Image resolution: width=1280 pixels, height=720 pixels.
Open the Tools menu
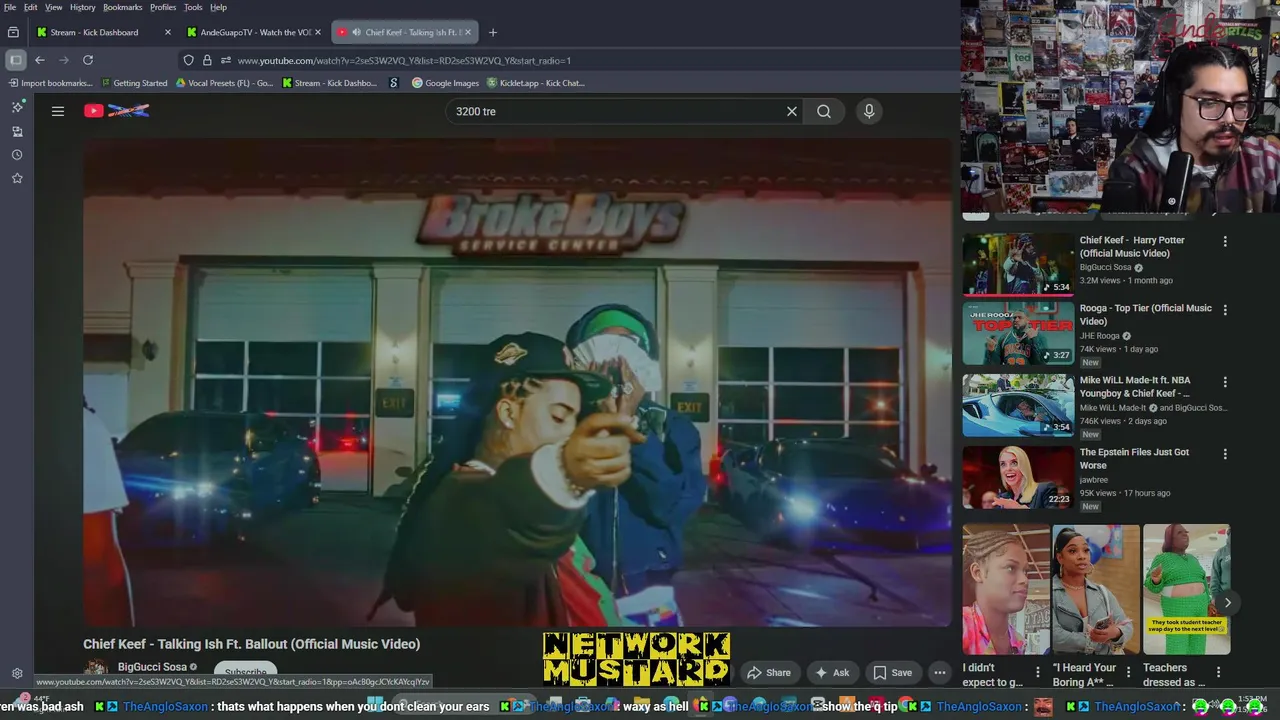[x=193, y=7]
